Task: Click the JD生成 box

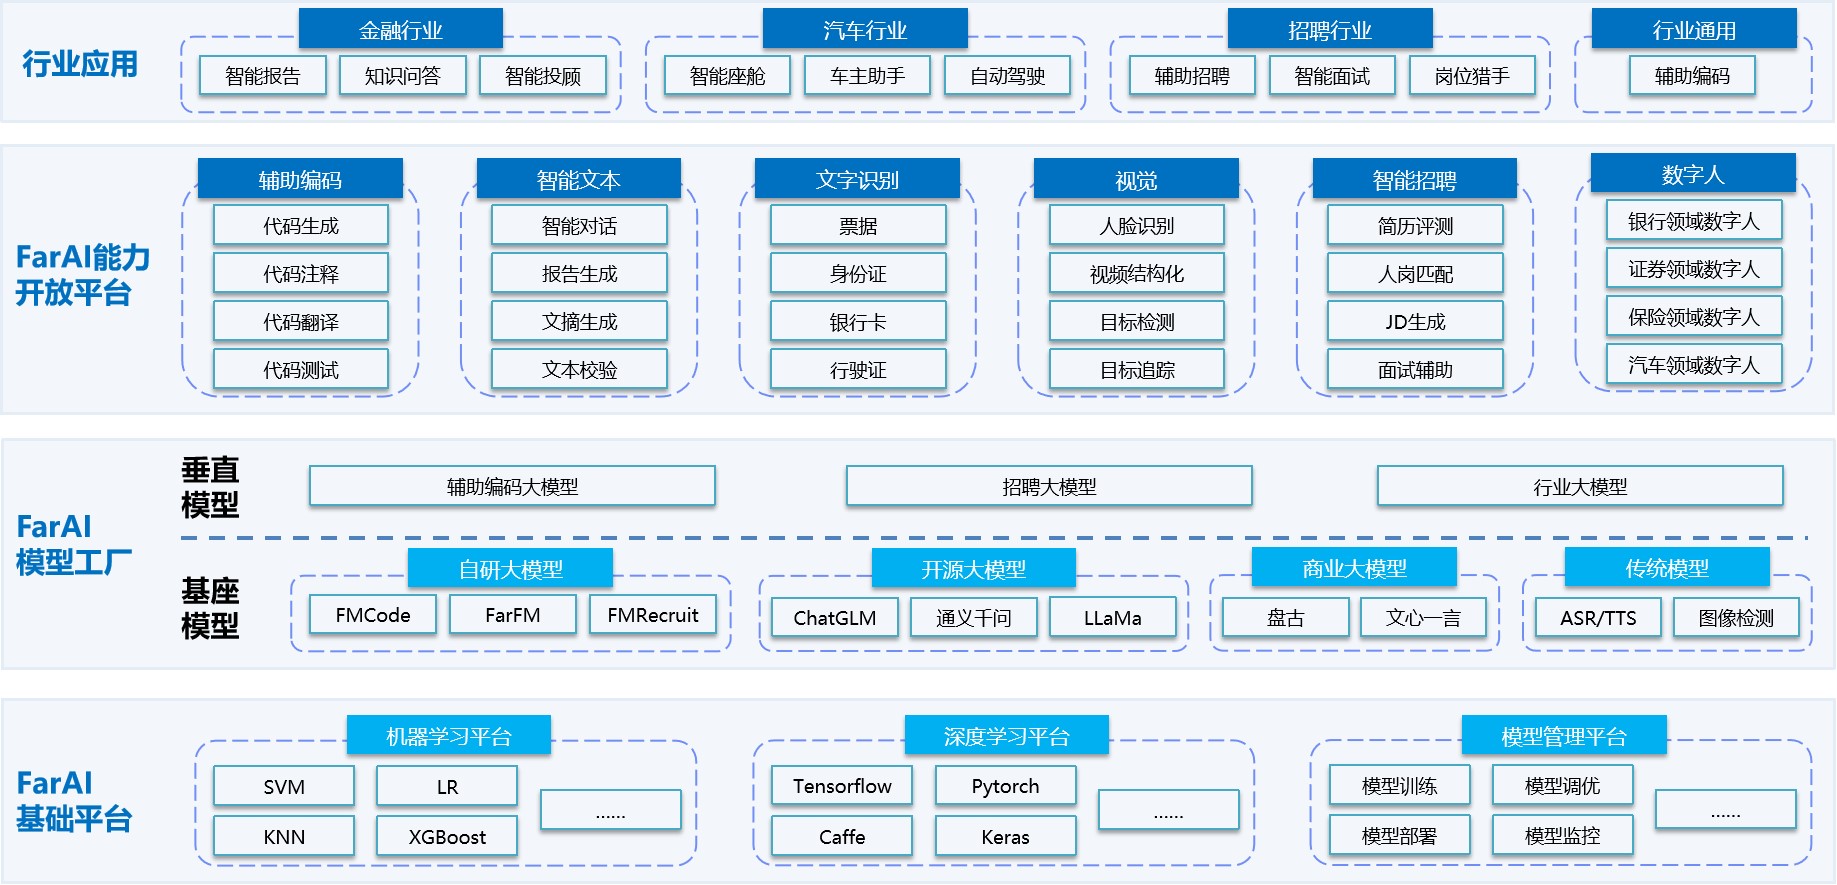Action: tap(1415, 322)
